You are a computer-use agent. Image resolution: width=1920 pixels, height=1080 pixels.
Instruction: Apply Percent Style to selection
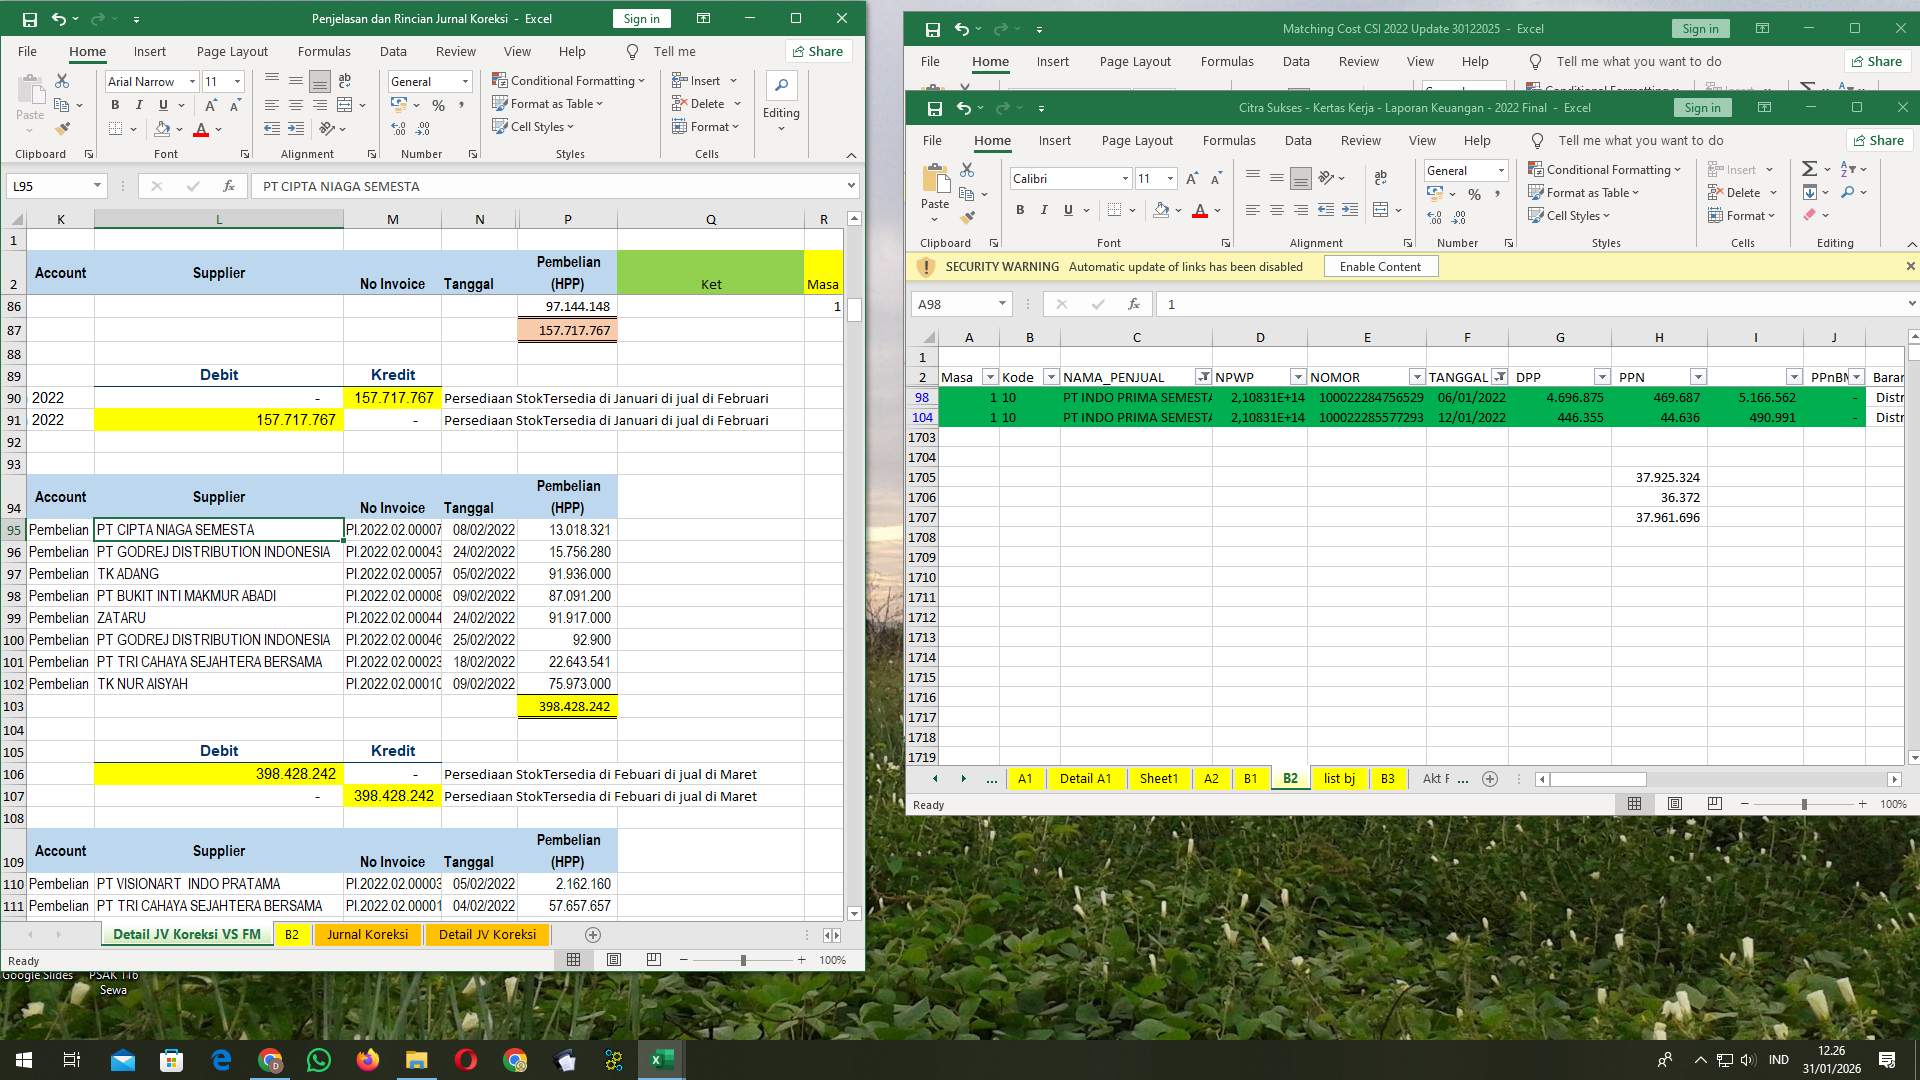(1475, 194)
